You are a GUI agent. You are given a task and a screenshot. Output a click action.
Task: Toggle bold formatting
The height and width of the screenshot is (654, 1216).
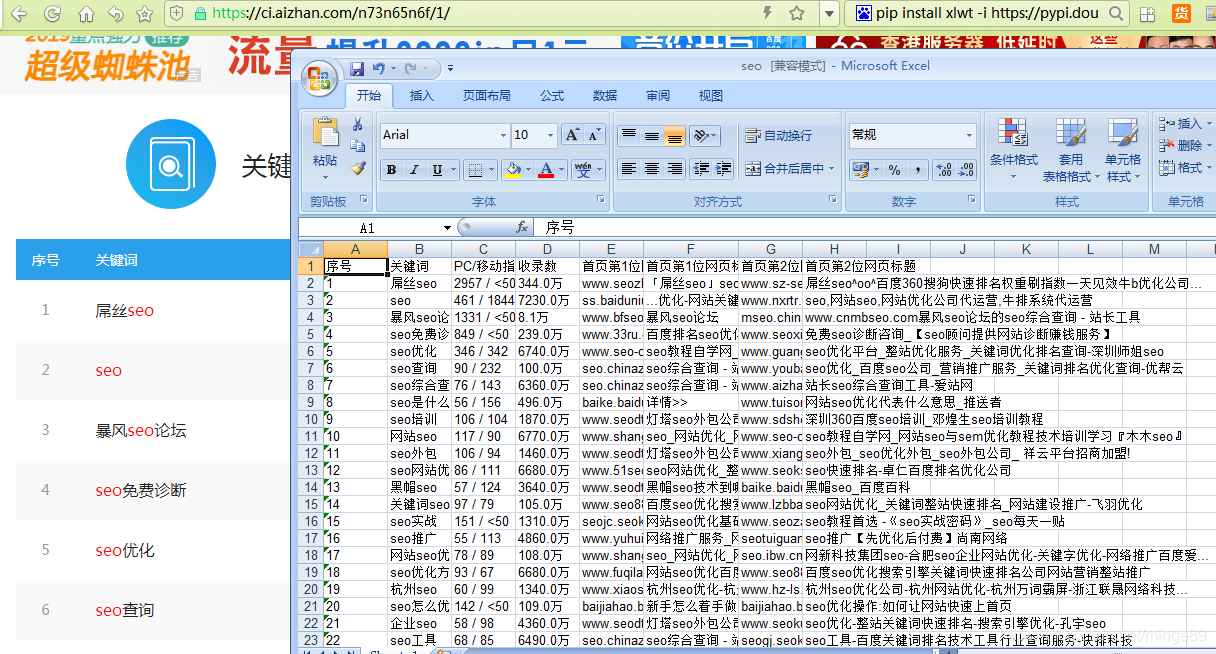391,170
